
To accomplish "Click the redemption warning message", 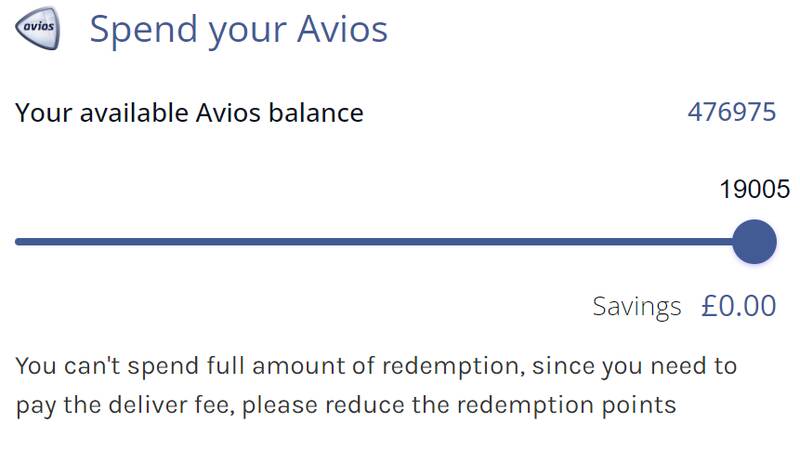I will tap(376, 386).
